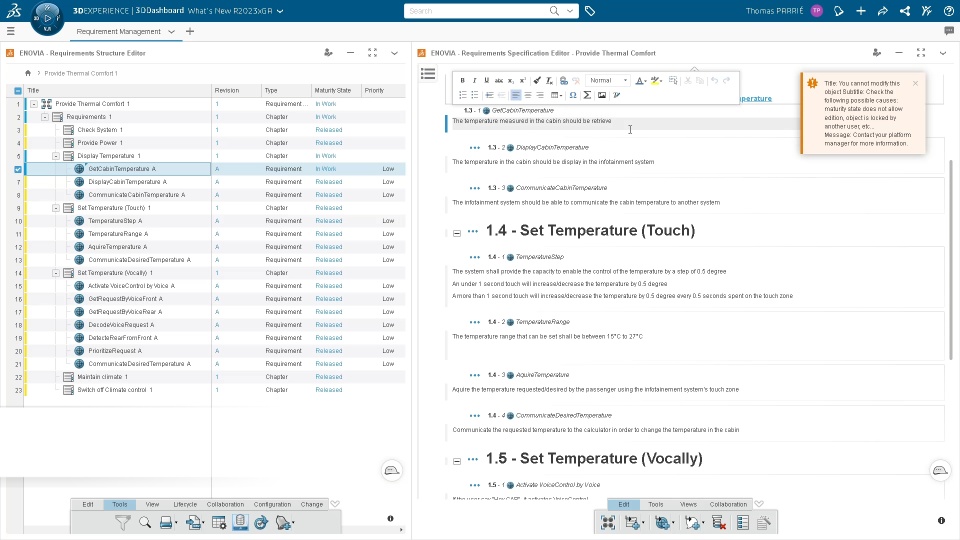The width and height of the screenshot is (960, 540).
Task: Toggle bold formatting in text editor
Action: click(x=462, y=80)
